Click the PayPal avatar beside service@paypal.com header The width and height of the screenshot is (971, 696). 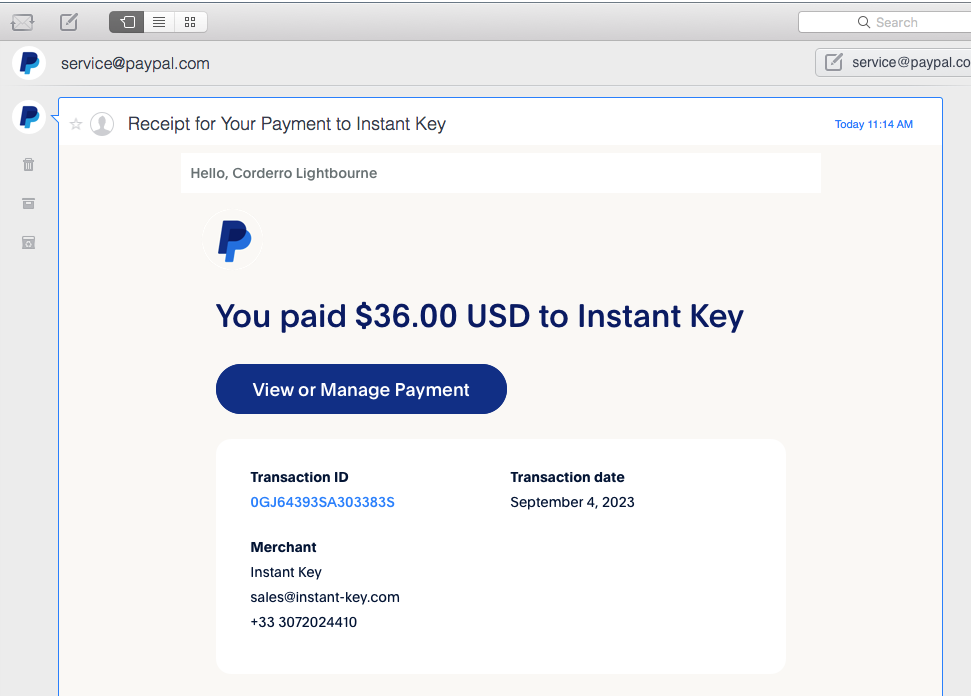point(29,63)
